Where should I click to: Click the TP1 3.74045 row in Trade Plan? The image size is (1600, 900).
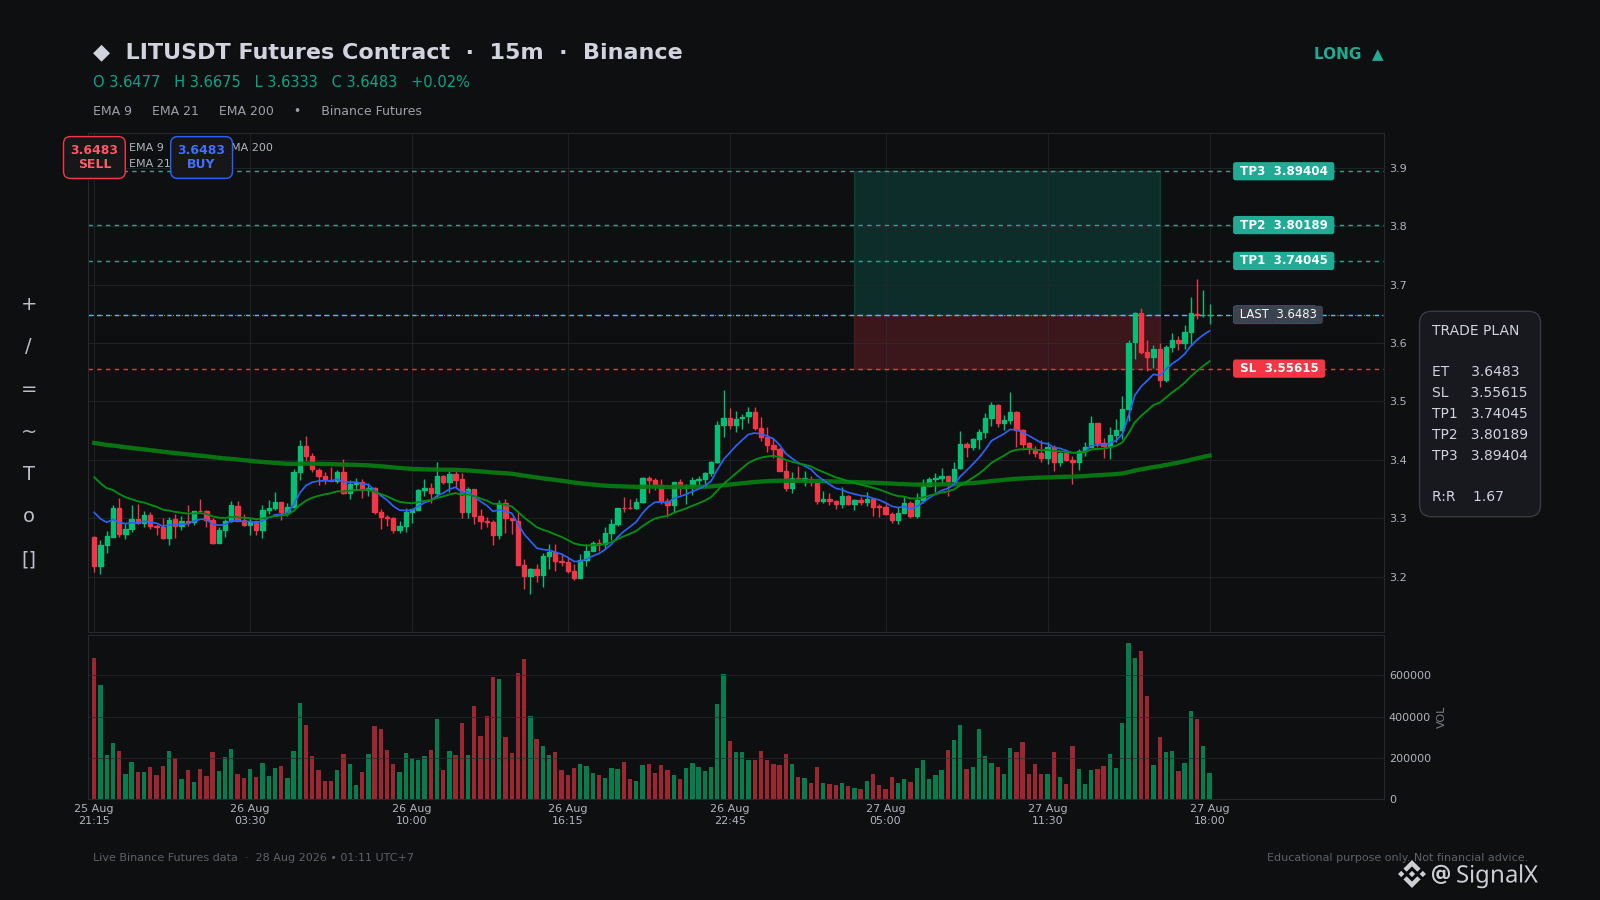1479,414
